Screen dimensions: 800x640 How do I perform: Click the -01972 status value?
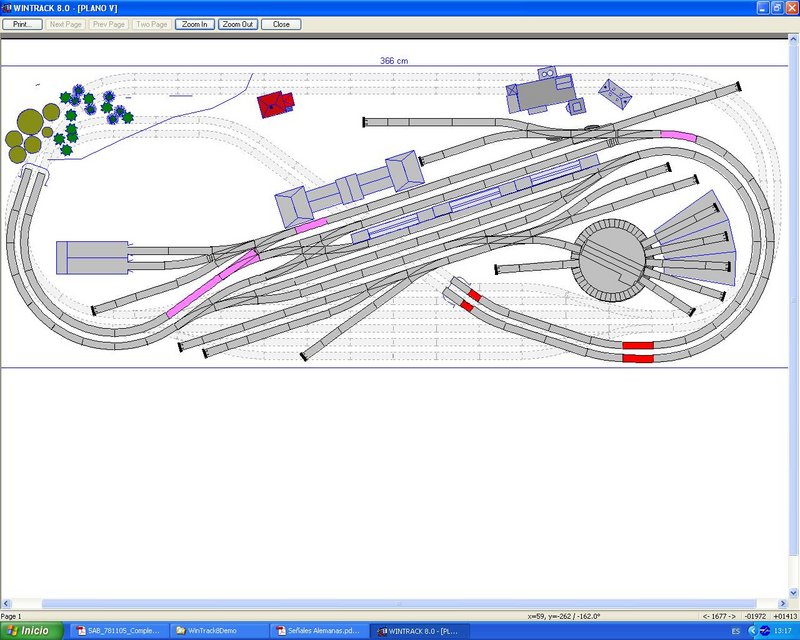[x=756, y=616]
